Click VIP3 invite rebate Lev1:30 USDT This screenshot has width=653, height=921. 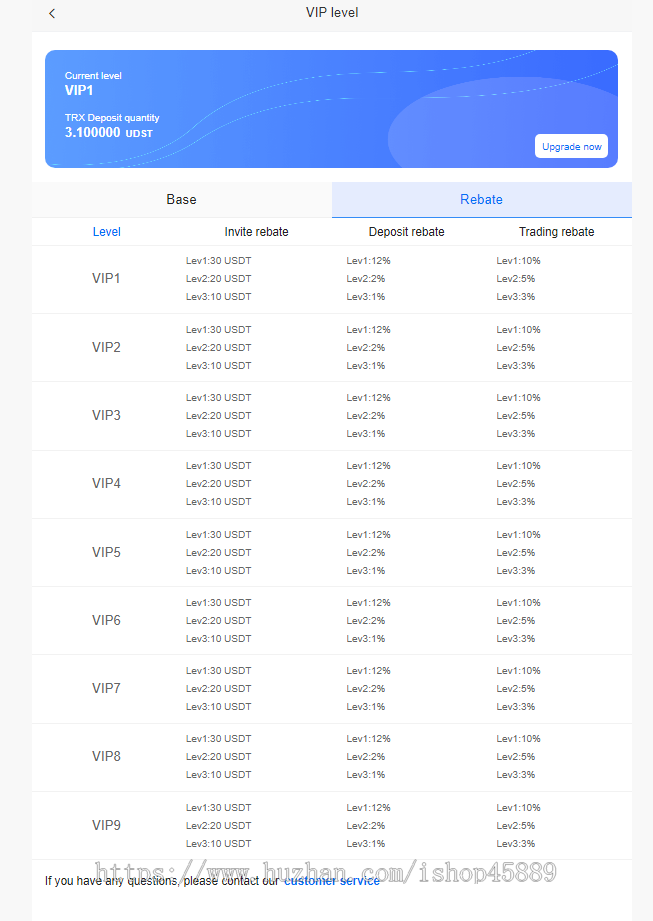218,398
